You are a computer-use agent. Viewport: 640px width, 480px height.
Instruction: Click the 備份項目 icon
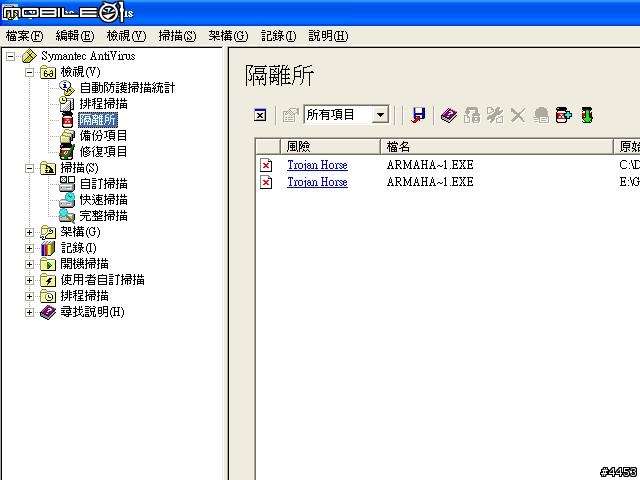click(x=67, y=136)
